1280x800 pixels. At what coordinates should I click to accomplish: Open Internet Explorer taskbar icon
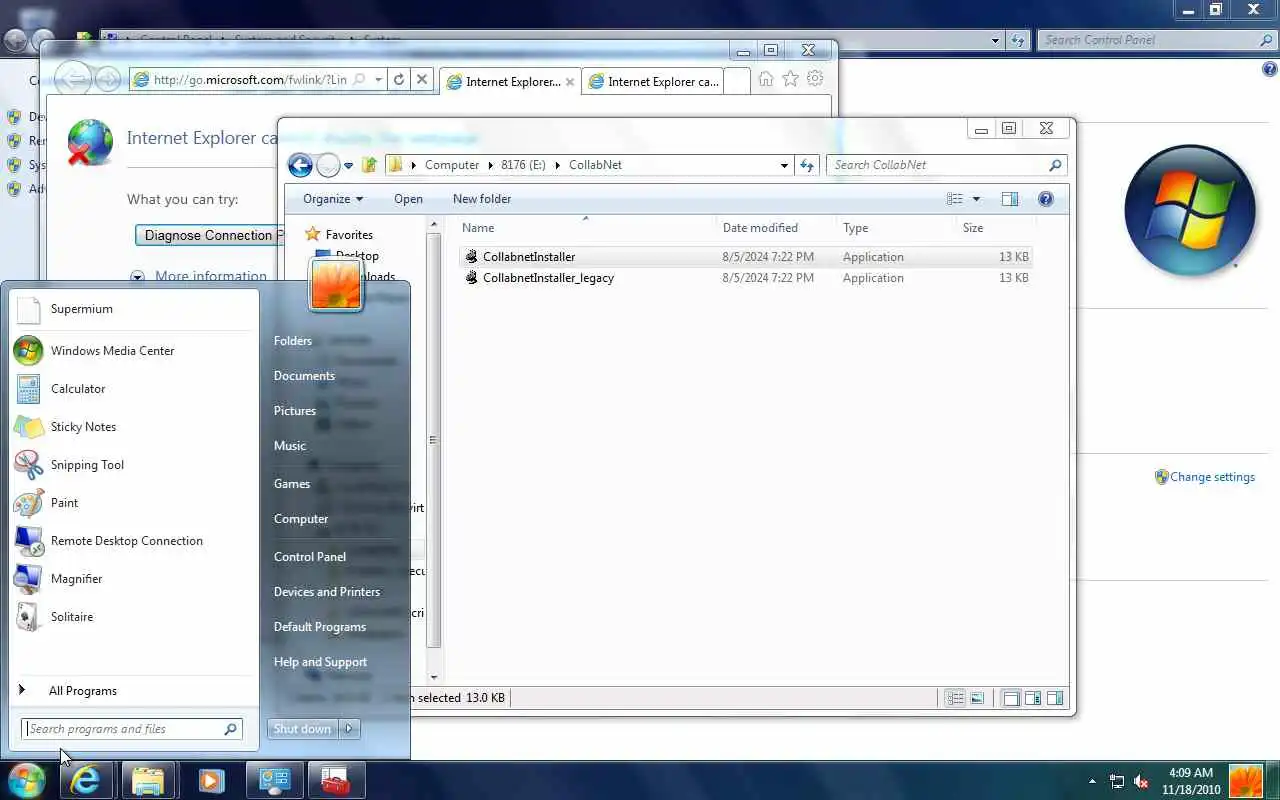point(86,780)
